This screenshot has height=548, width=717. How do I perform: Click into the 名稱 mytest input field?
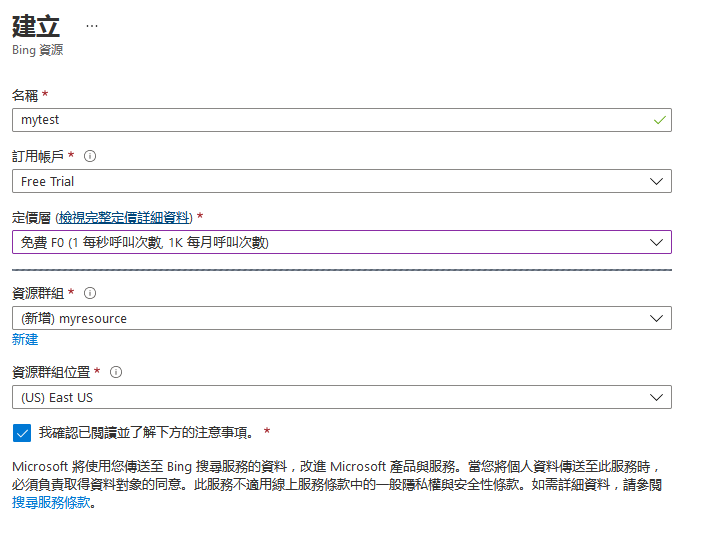coord(342,120)
